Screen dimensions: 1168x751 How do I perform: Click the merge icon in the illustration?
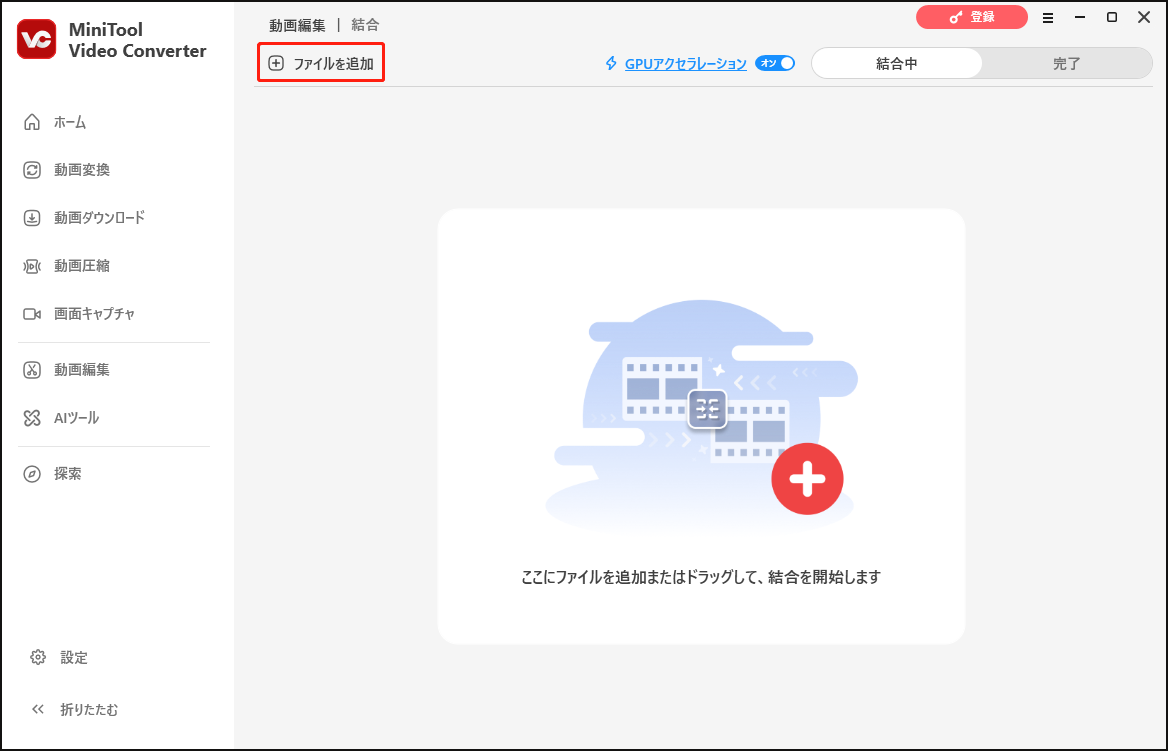click(x=707, y=409)
